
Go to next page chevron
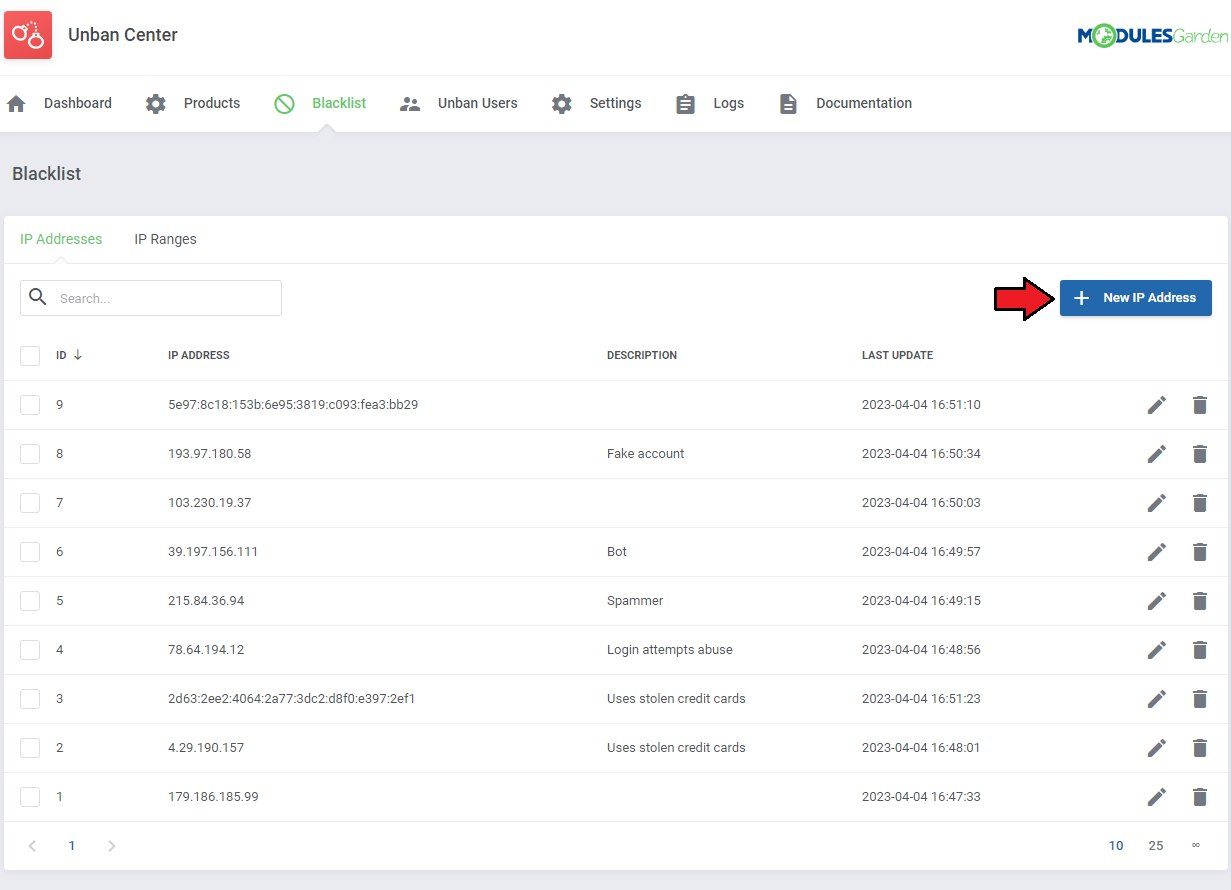112,846
